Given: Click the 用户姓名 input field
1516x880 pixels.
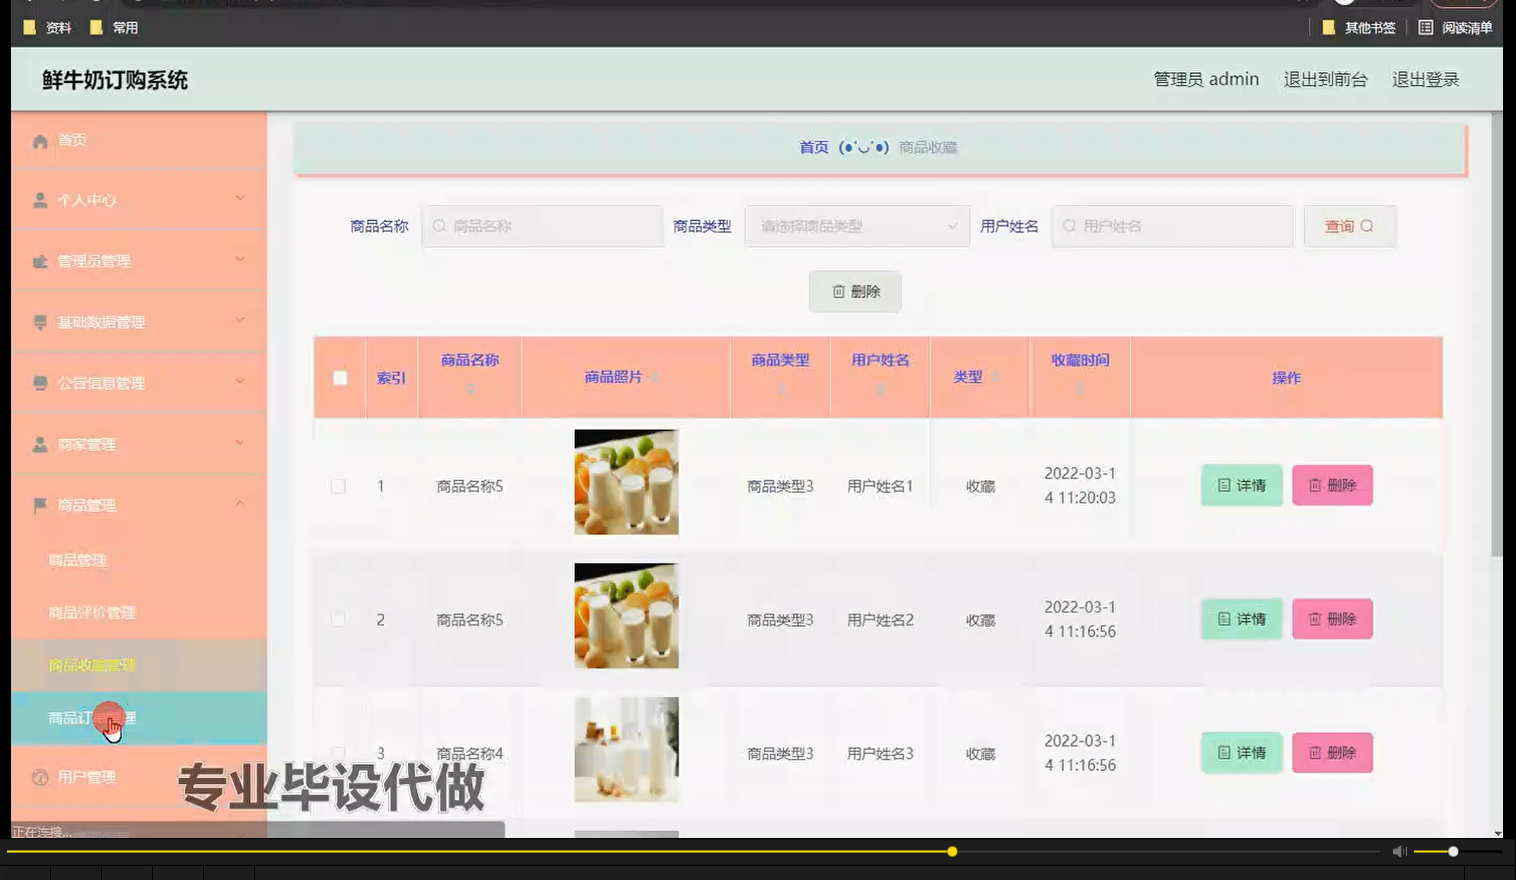Looking at the screenshot, I should [1170, 226].
